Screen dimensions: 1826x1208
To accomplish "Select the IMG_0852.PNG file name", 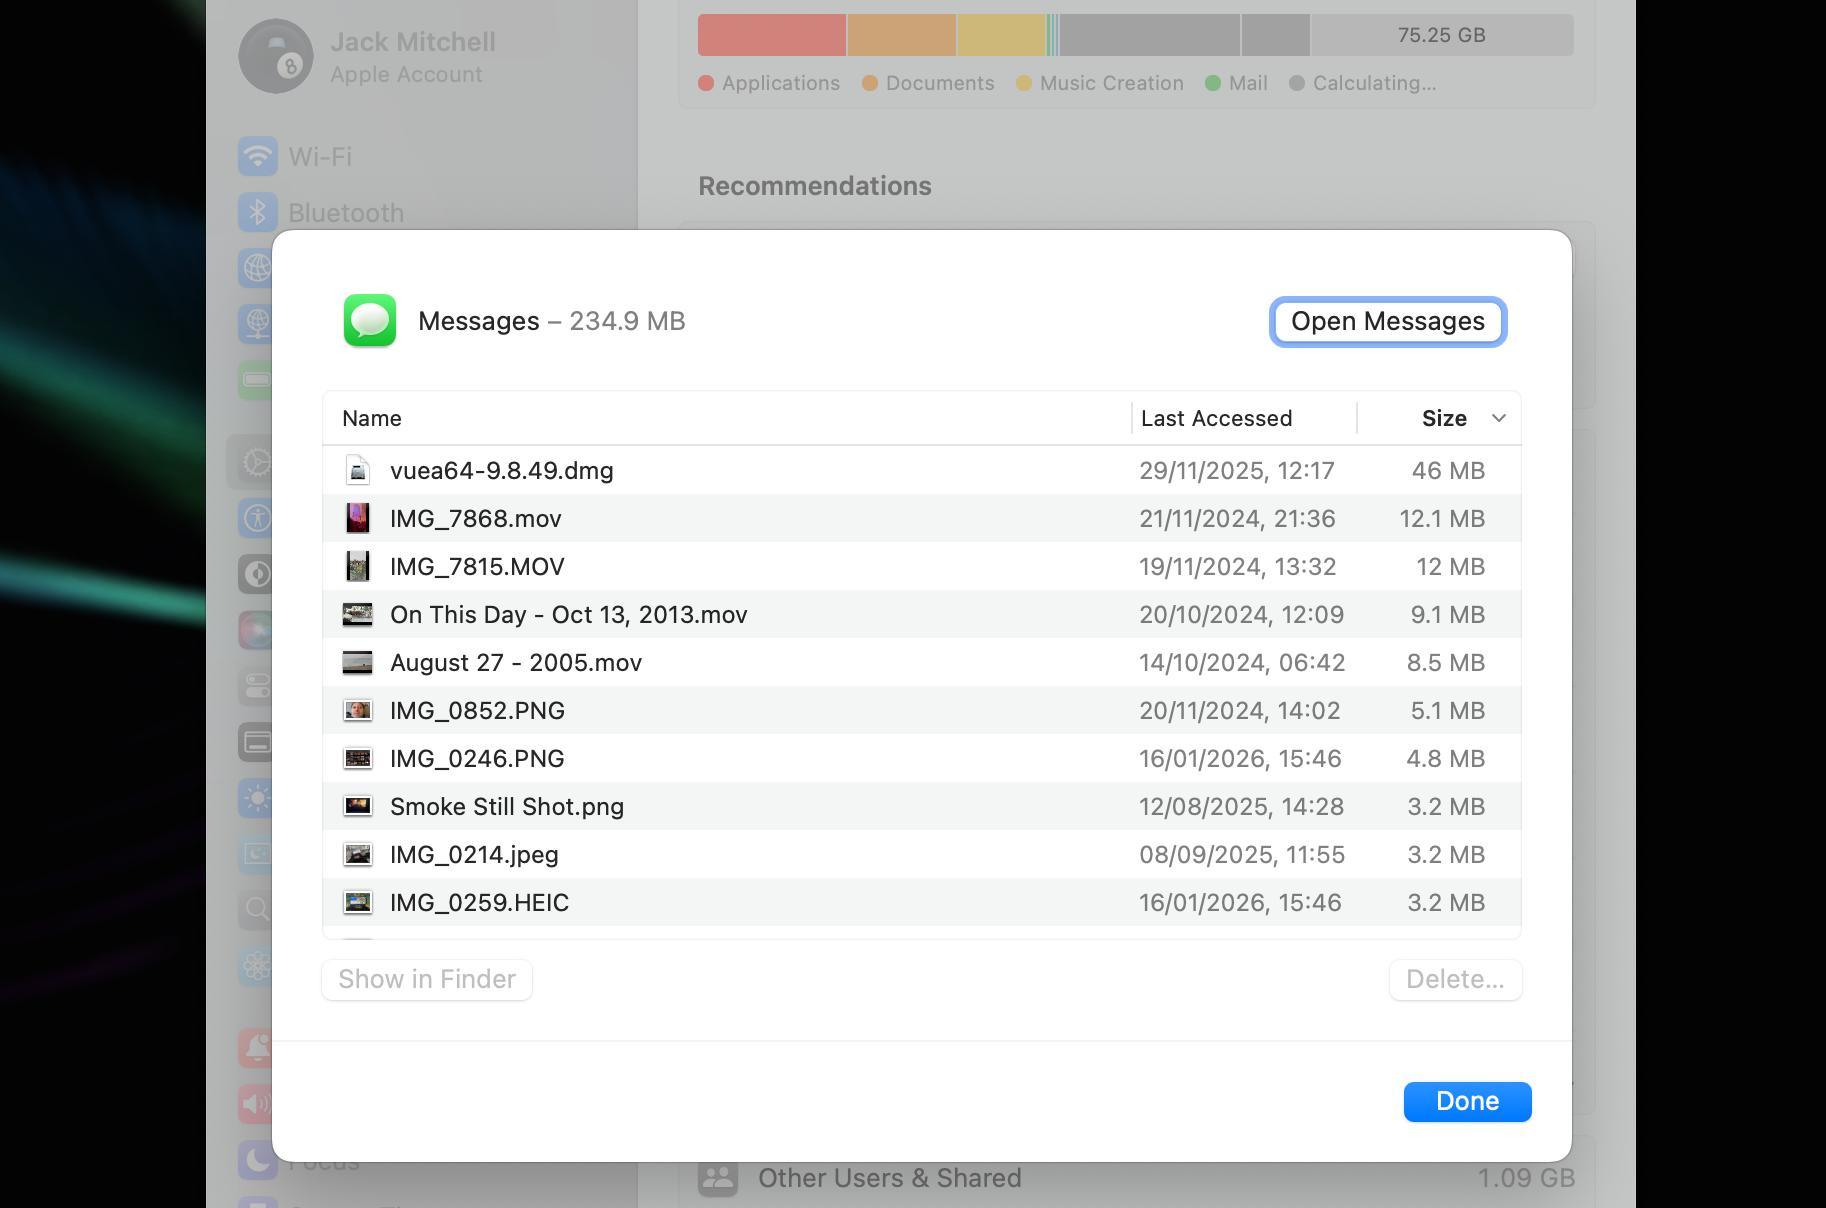I will tap(477, 710).
